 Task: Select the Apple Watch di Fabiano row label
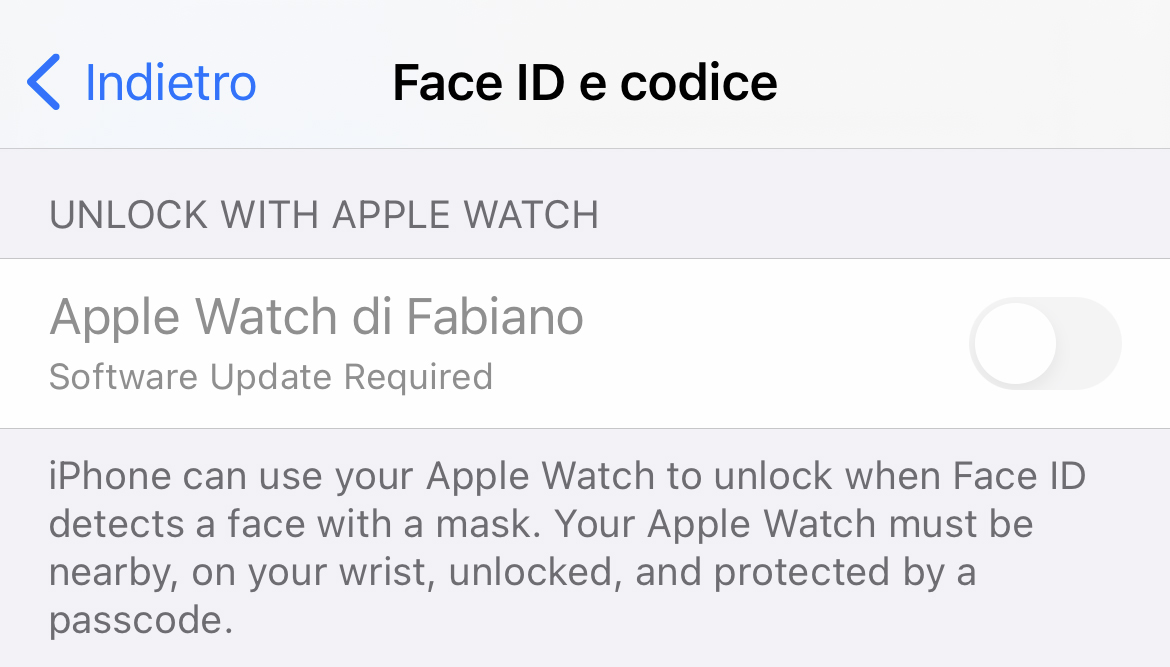(316, 317)
